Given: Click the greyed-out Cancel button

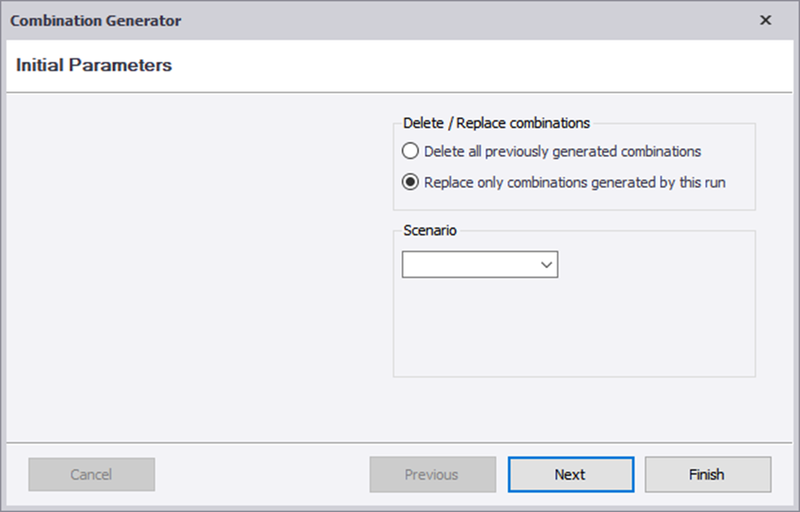Looking at the screenshot, I should click(x=91, y=474).
